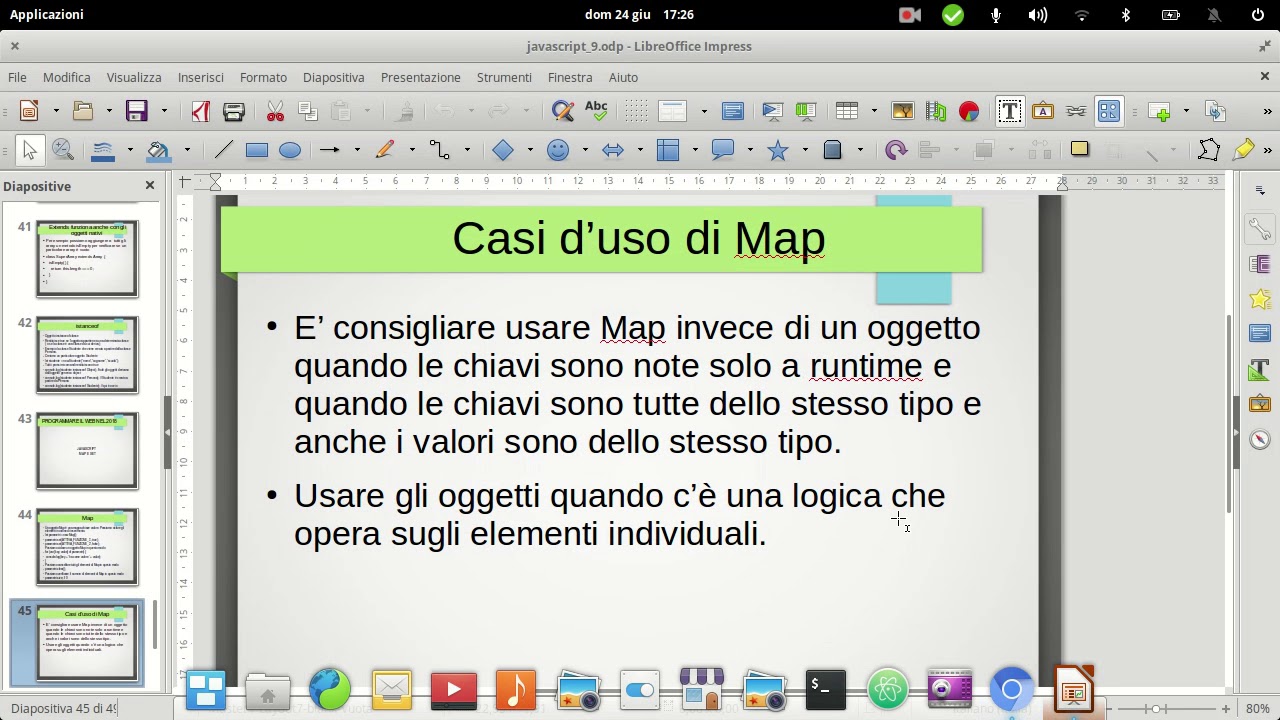Launch Chromium from the dock

(1011, 689)
